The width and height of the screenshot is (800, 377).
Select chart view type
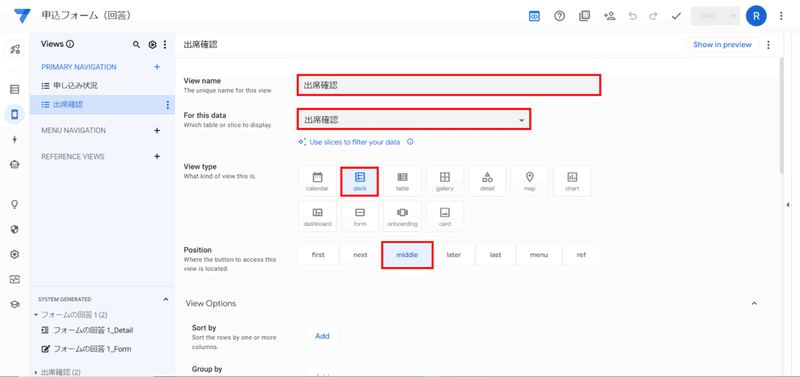[572, 181]
